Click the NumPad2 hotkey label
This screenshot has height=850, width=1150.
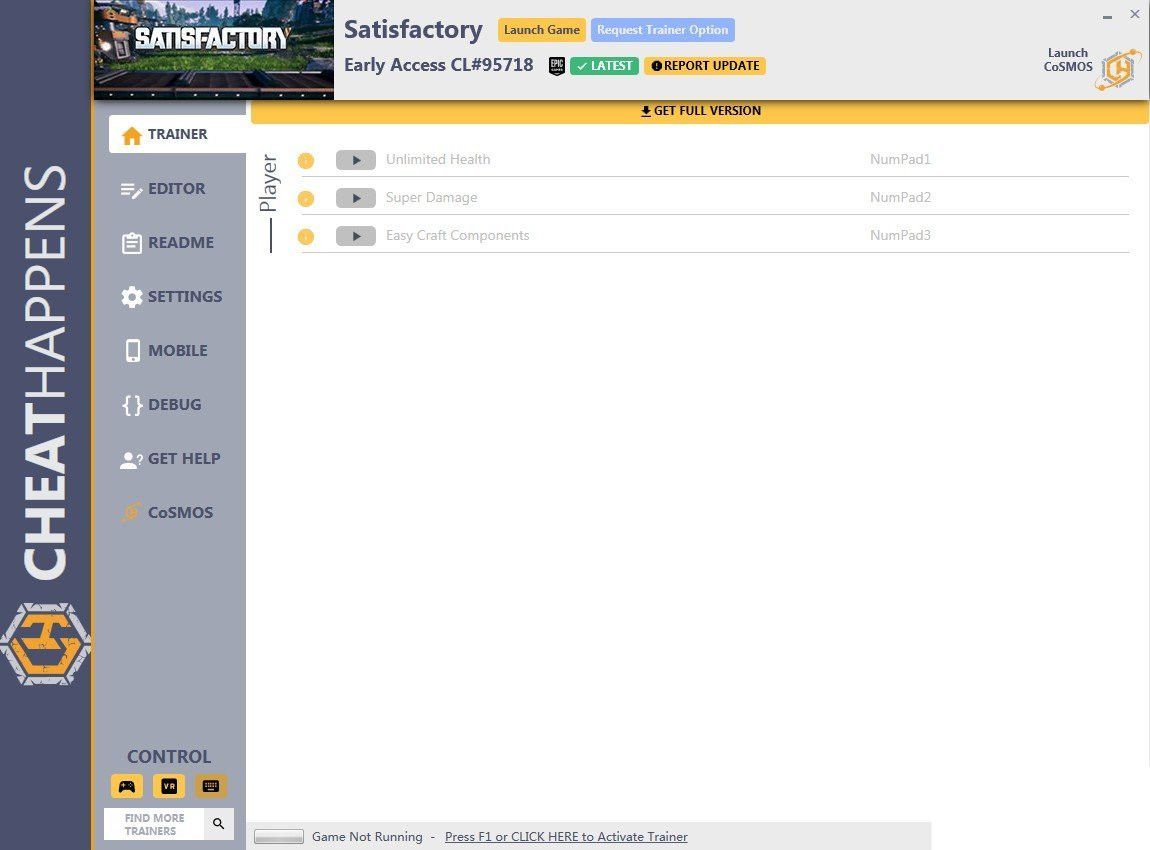click(900, 197)
